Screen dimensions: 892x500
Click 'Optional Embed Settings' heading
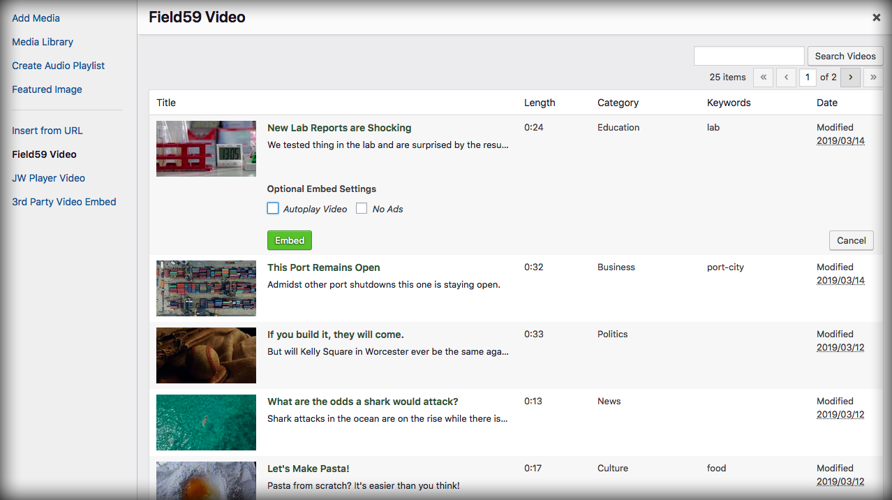click(x=321, y=189)
